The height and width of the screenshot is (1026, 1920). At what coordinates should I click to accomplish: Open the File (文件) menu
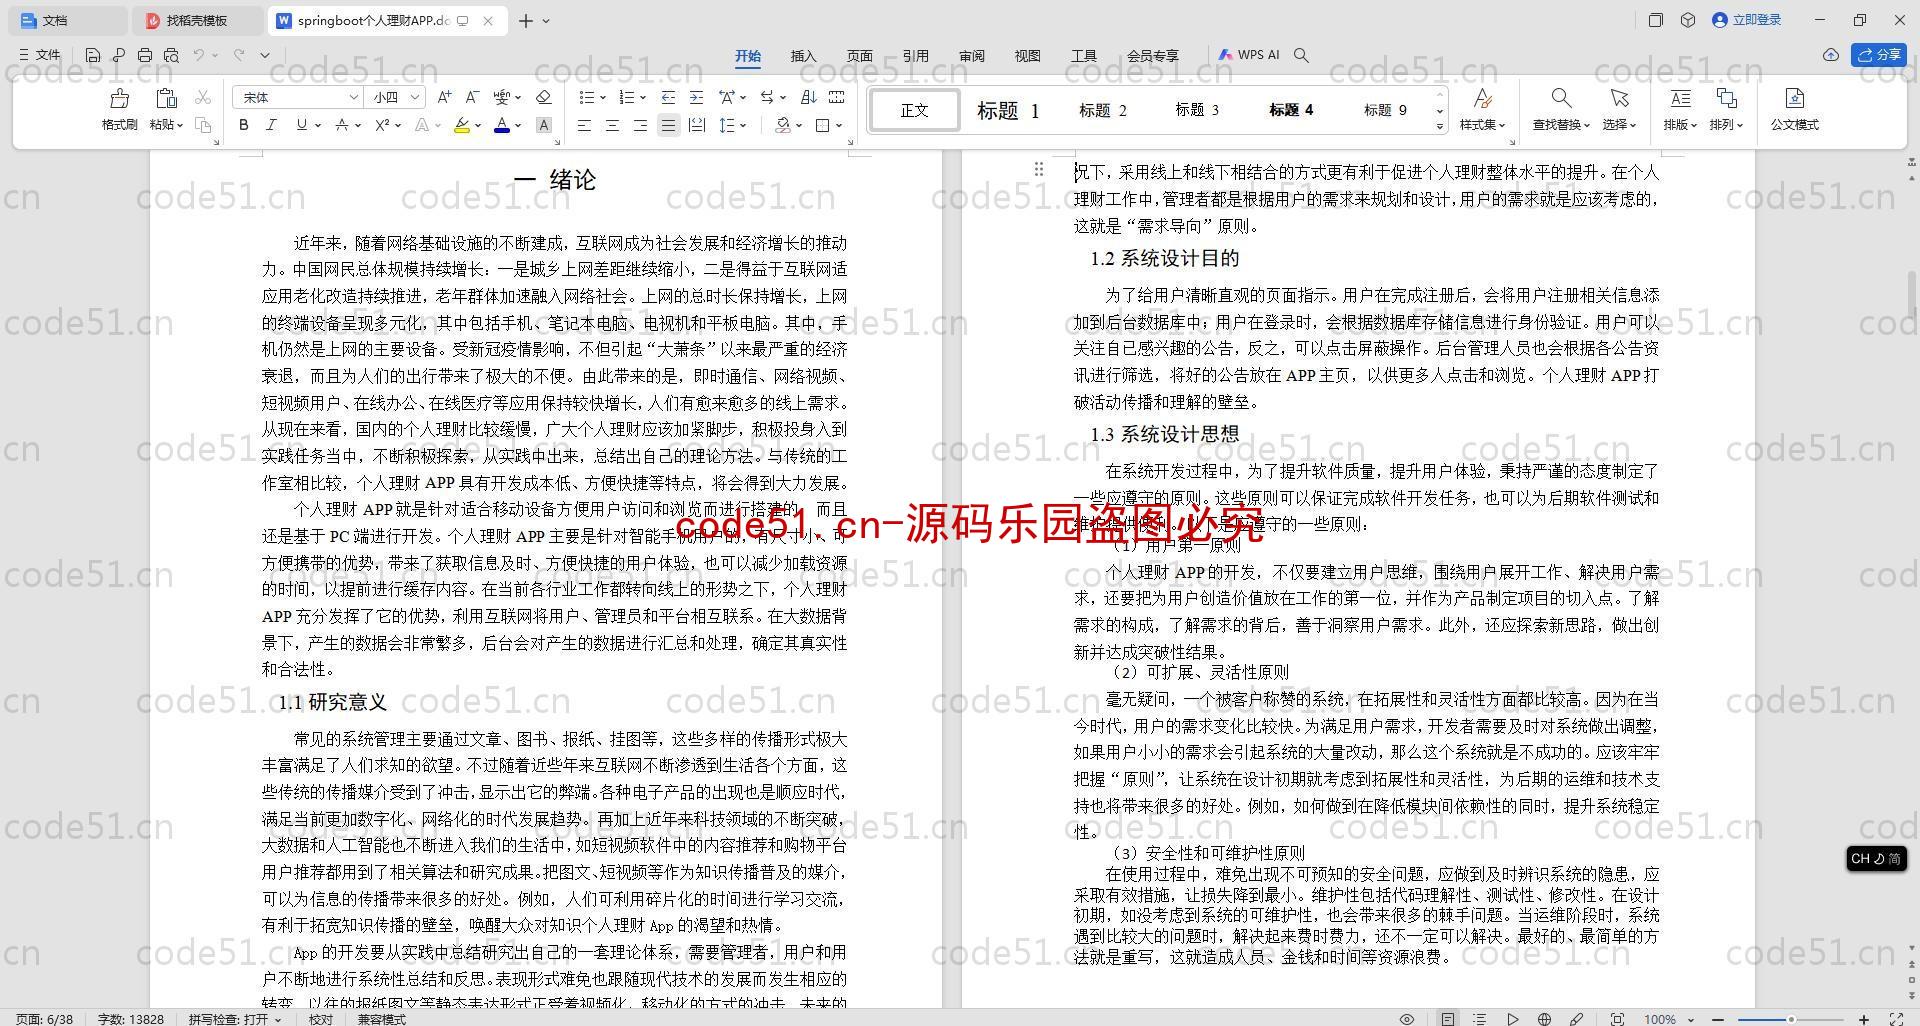(40, 55)
